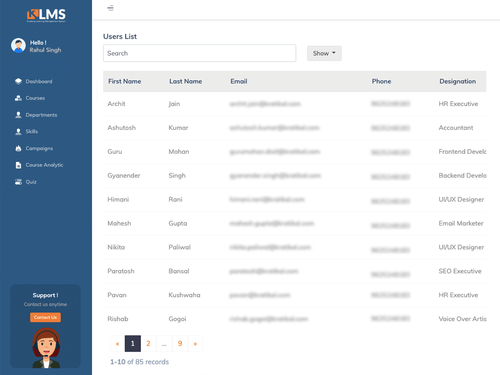The image size is (500, 375).
Task: Click the KLMS logo
Action: pyautogui.click(x=46, y=15)
